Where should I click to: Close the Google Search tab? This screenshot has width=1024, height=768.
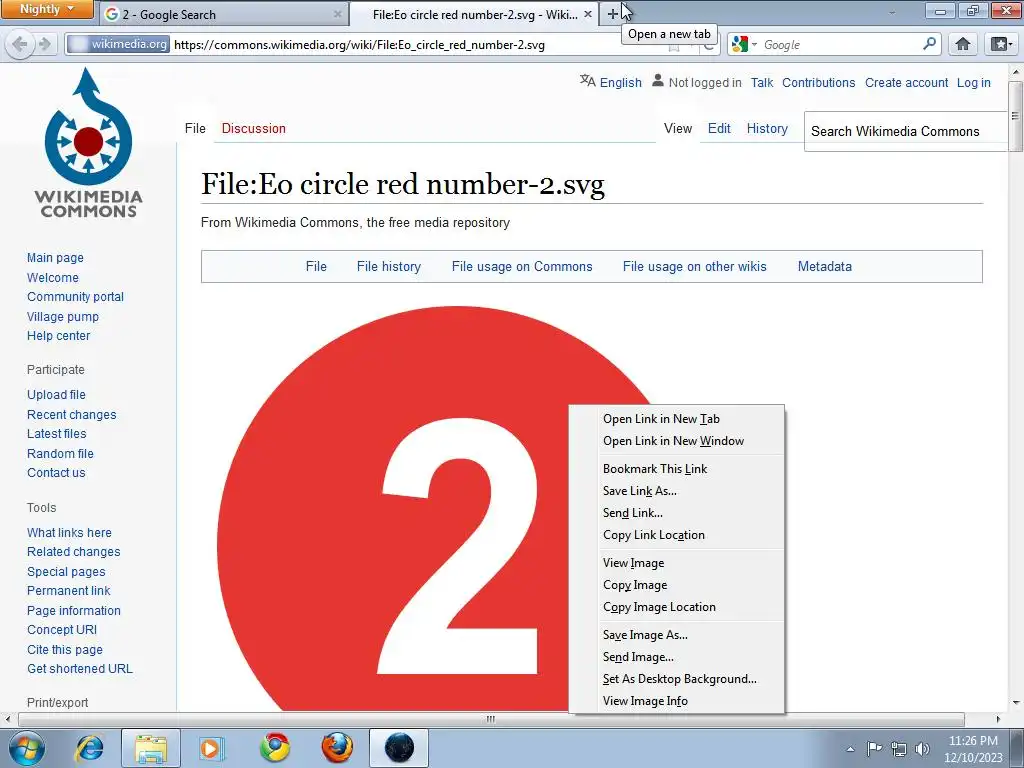coord(337,14)
